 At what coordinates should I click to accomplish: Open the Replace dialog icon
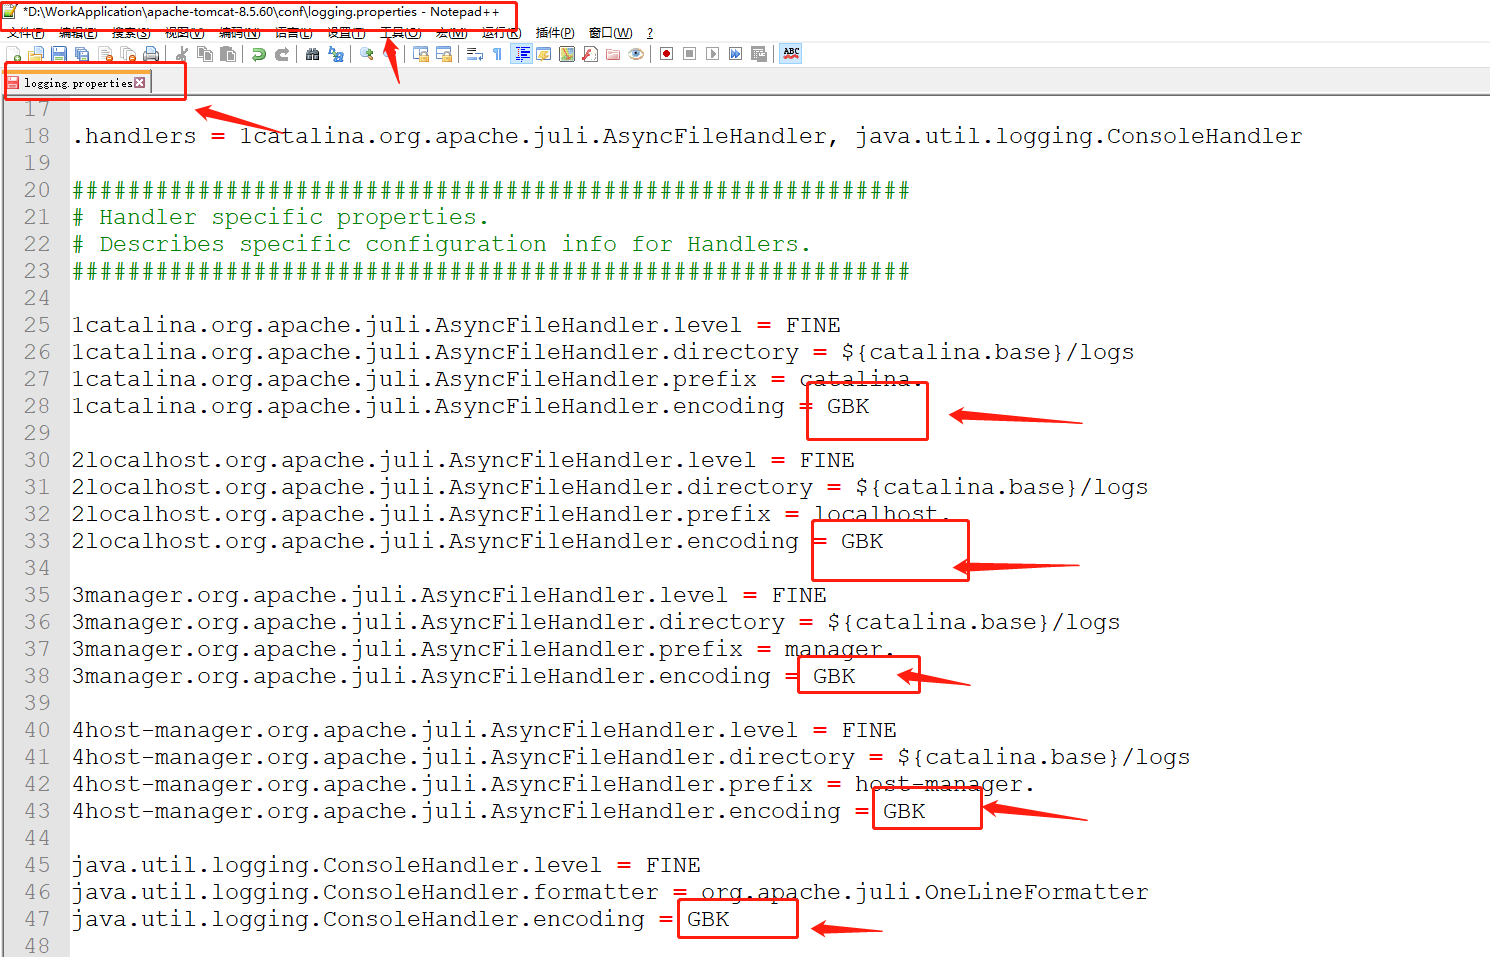coord(336,54)
